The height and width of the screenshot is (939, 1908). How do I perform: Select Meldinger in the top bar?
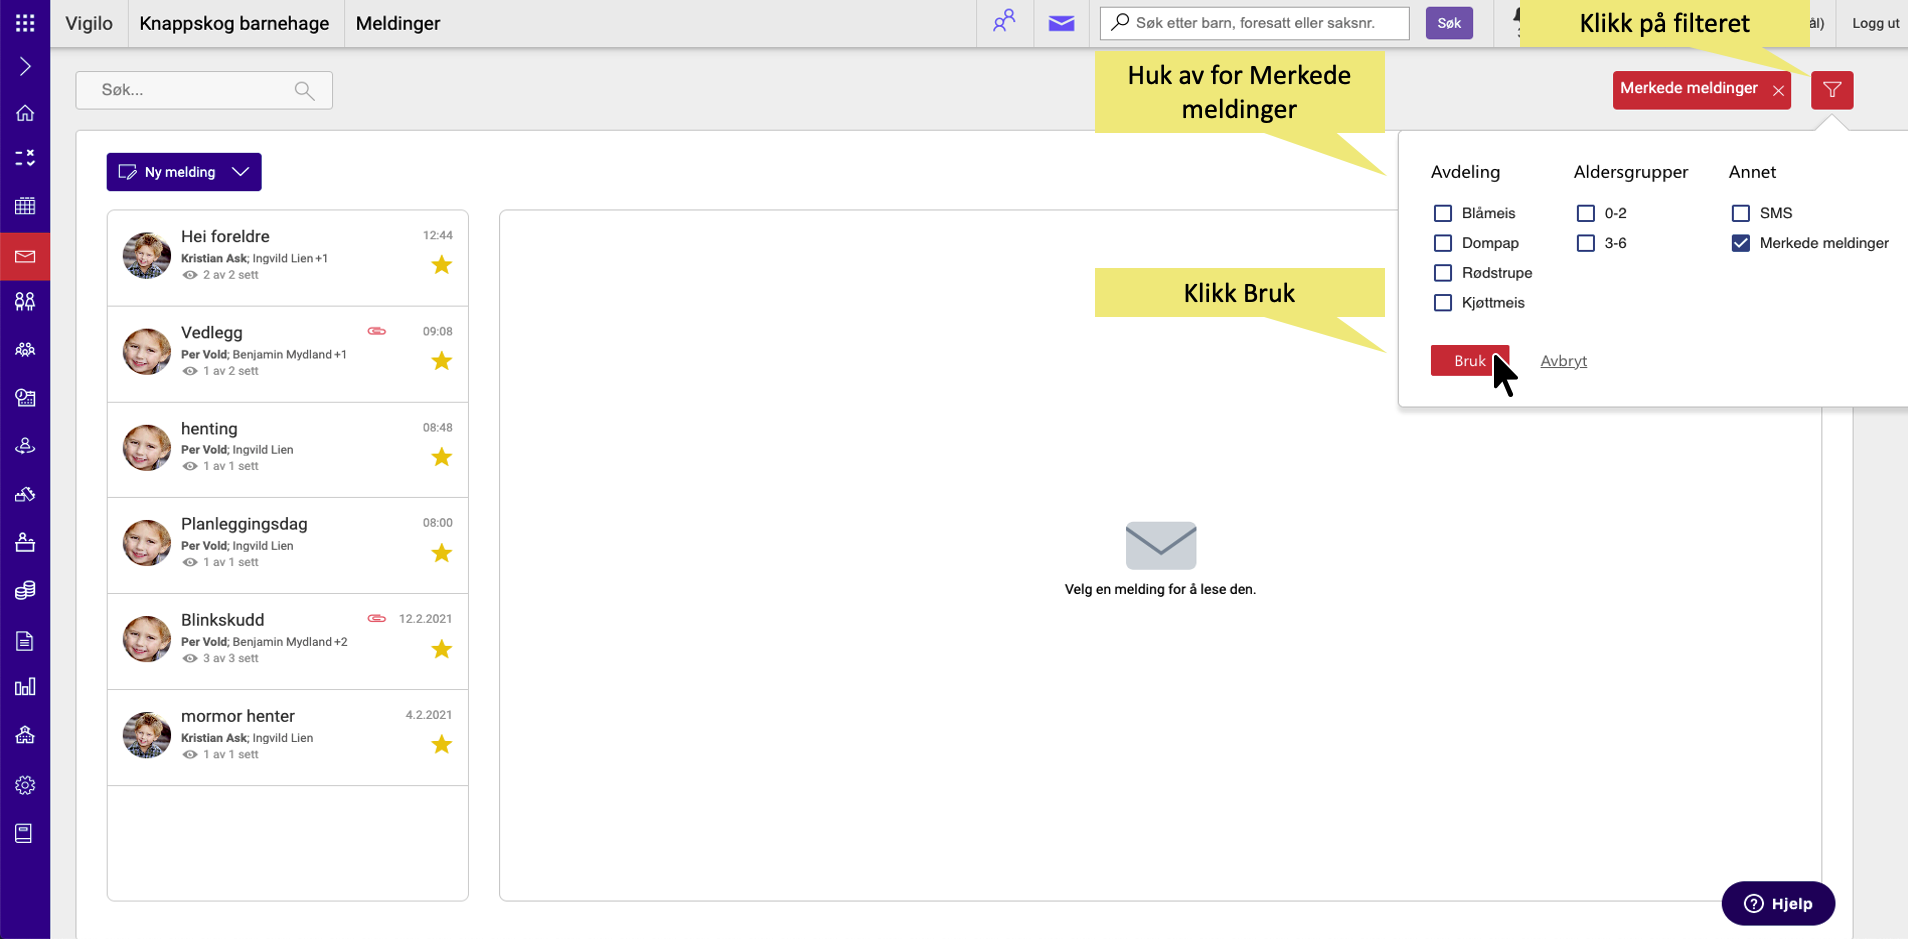398,23
